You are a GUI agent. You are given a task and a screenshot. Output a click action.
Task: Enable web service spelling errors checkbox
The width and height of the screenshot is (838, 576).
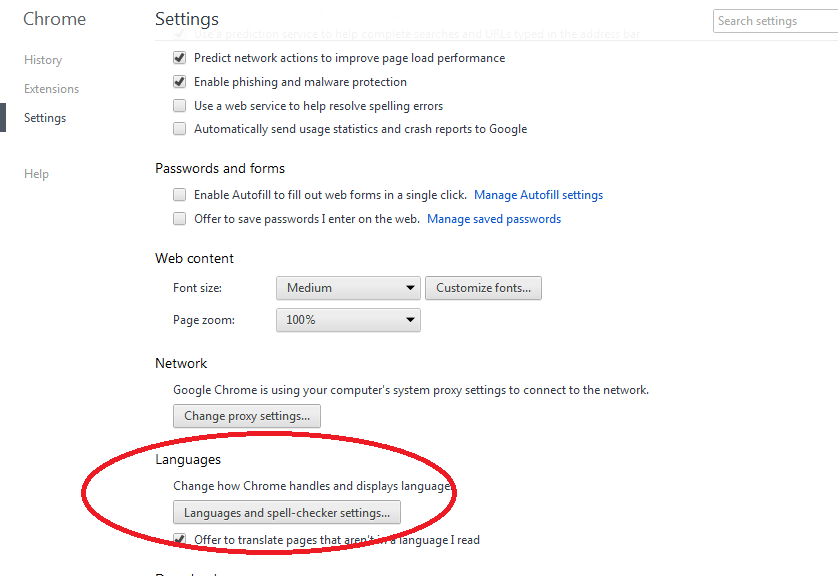tap(180, 106)
